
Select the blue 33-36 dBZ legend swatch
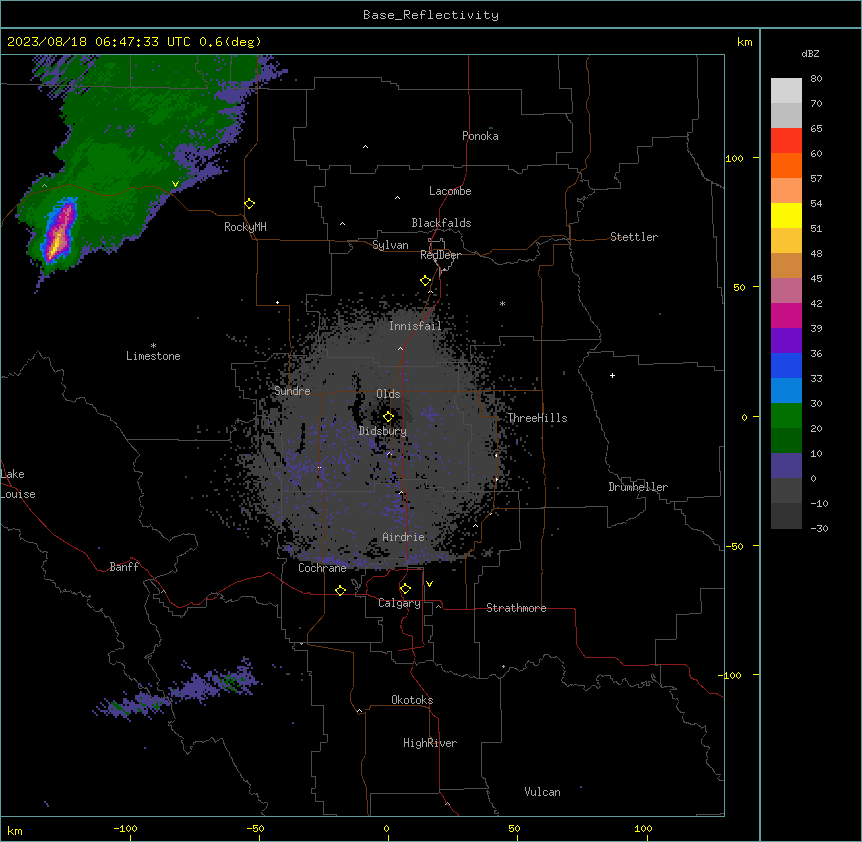(x=786, y=365)
